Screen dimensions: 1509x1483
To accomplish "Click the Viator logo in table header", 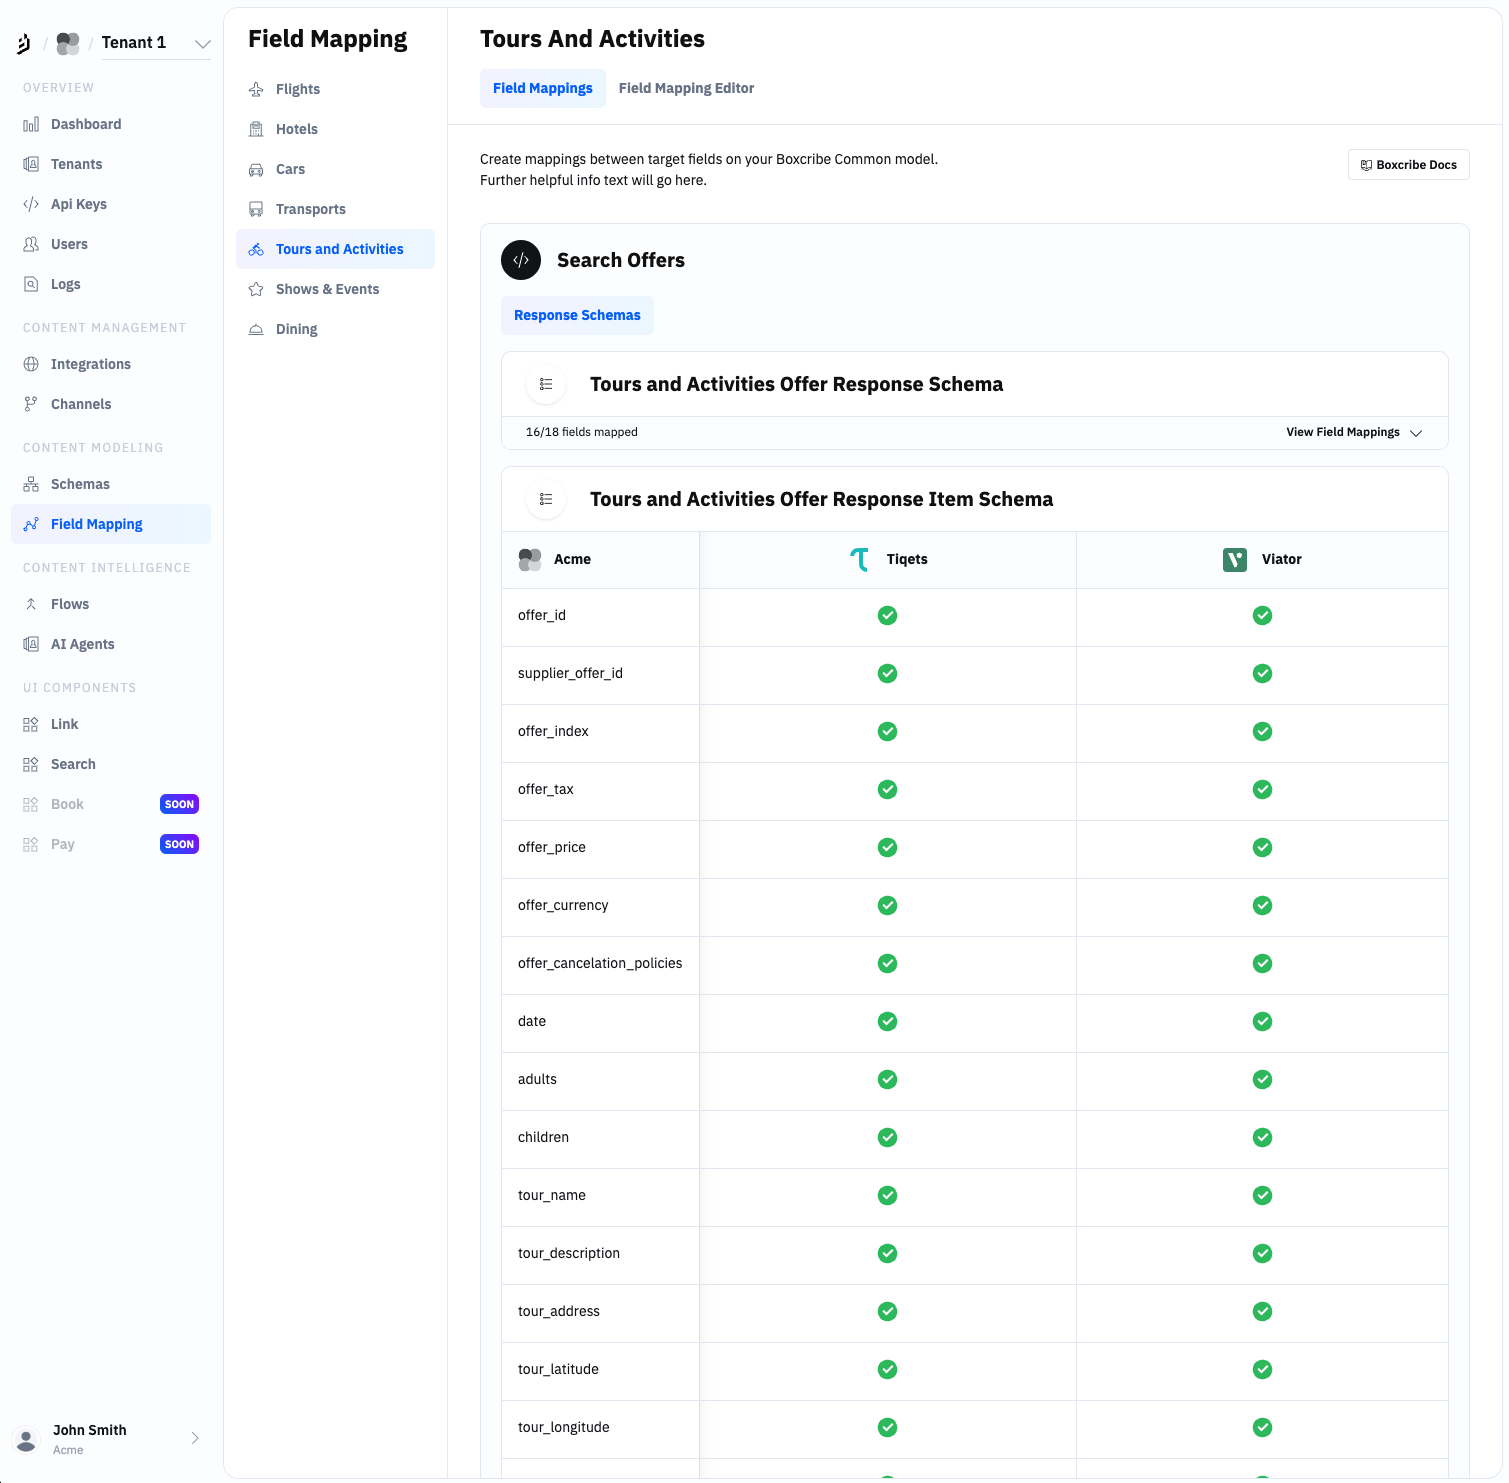I will point(1235,559).
